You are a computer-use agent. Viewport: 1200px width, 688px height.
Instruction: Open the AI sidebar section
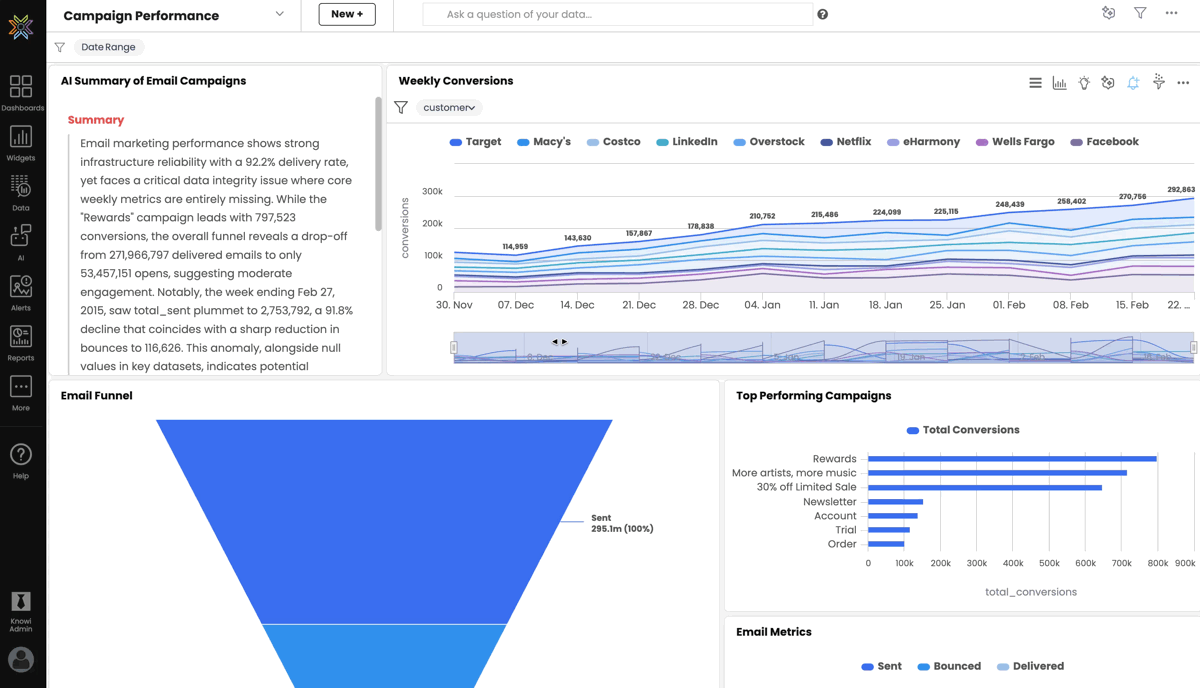click(x=21, y=243)
